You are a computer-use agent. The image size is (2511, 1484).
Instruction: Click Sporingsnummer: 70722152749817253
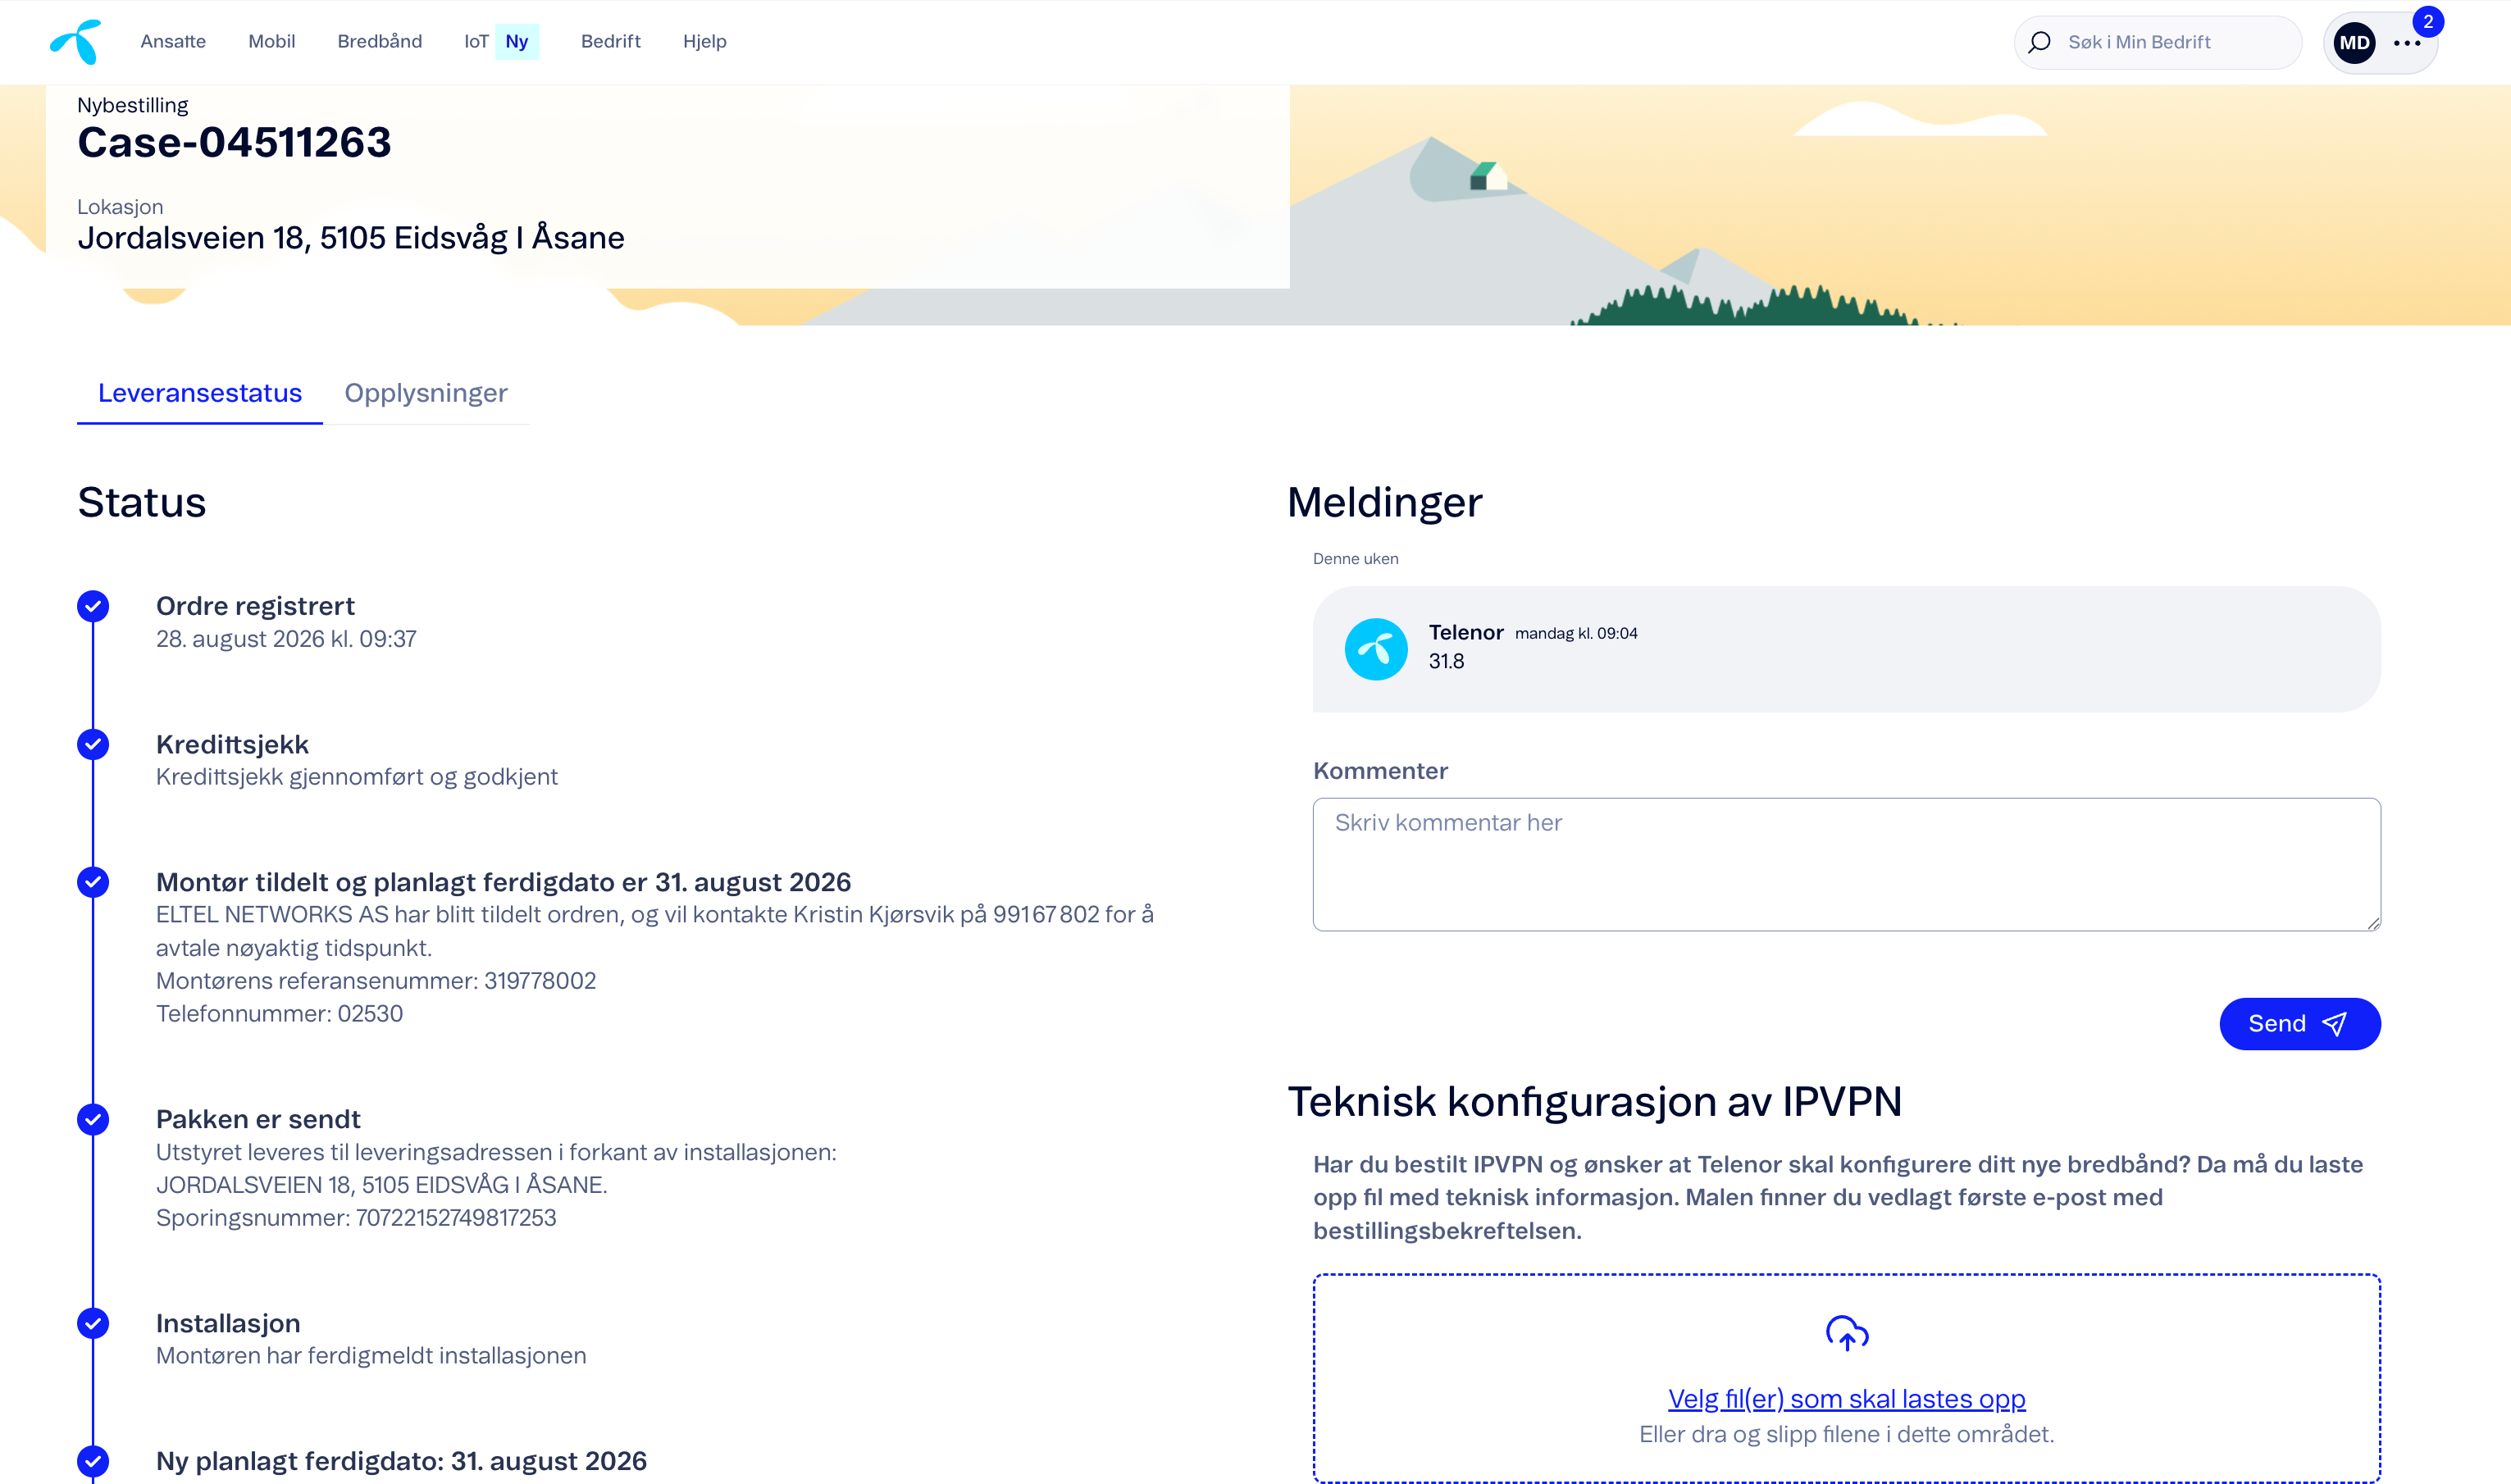coord(356,1218)
